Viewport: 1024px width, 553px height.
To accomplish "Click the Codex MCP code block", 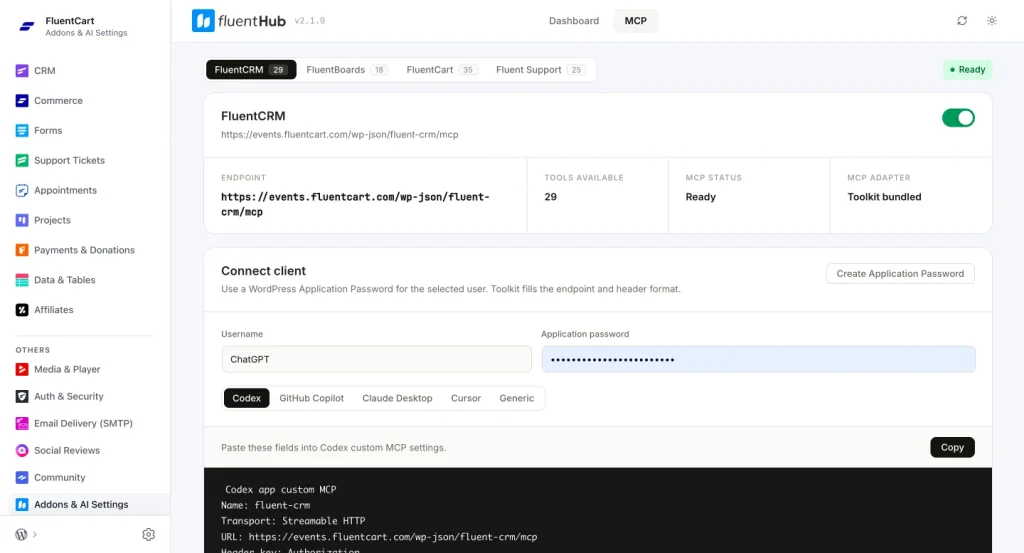I will [x=598, y=511].
